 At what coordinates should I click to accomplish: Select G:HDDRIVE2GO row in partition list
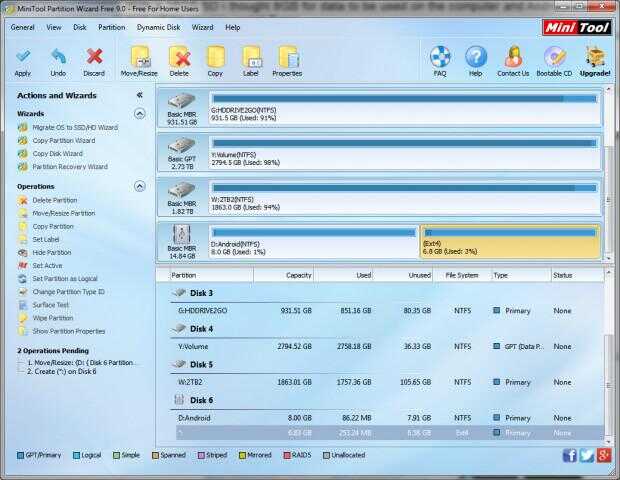(x=389, y=311)
